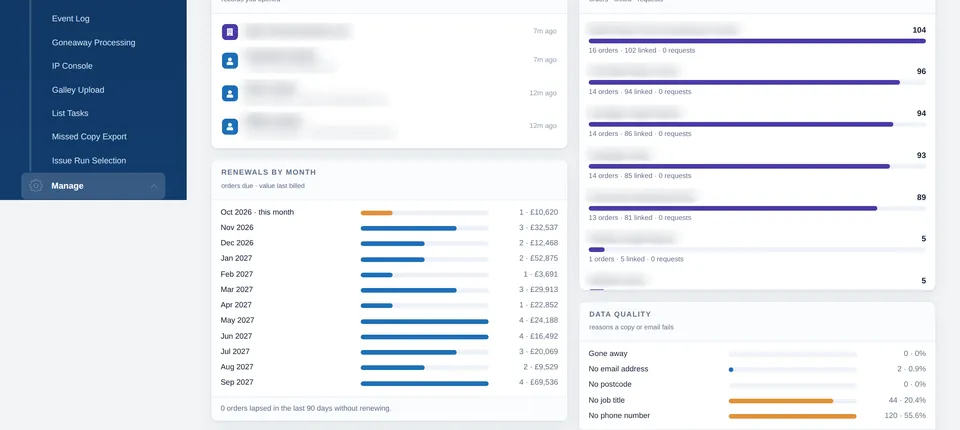Click the last 12m ago person icon
This screenshot has height=430, width=960.
(230, 127)
